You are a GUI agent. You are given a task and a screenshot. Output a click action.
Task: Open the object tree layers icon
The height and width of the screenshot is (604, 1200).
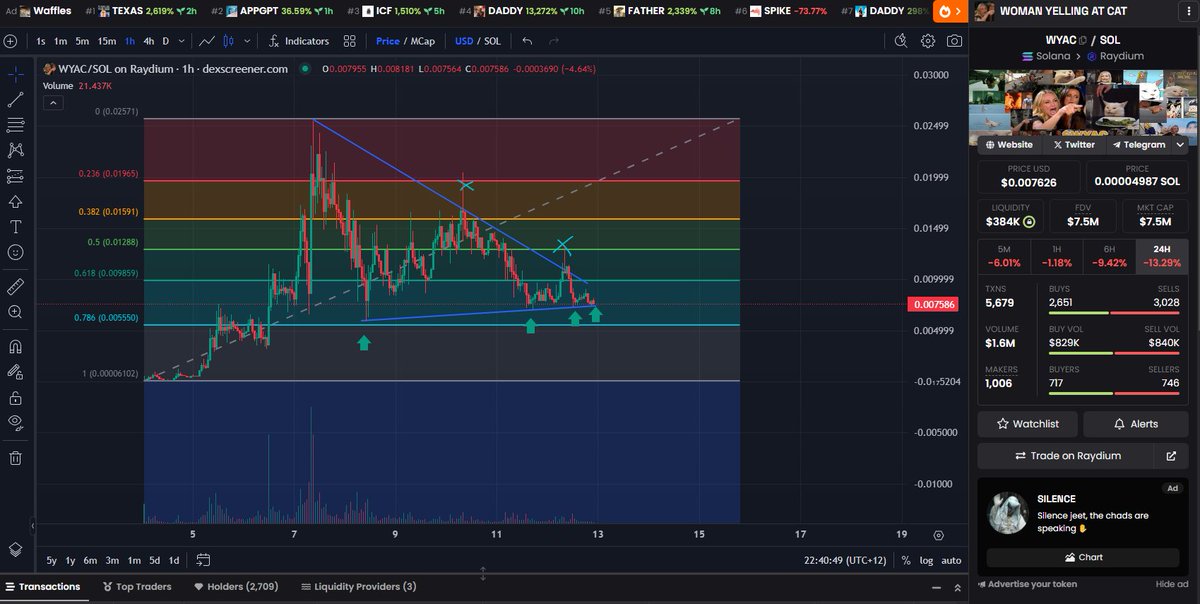(16, 549)
